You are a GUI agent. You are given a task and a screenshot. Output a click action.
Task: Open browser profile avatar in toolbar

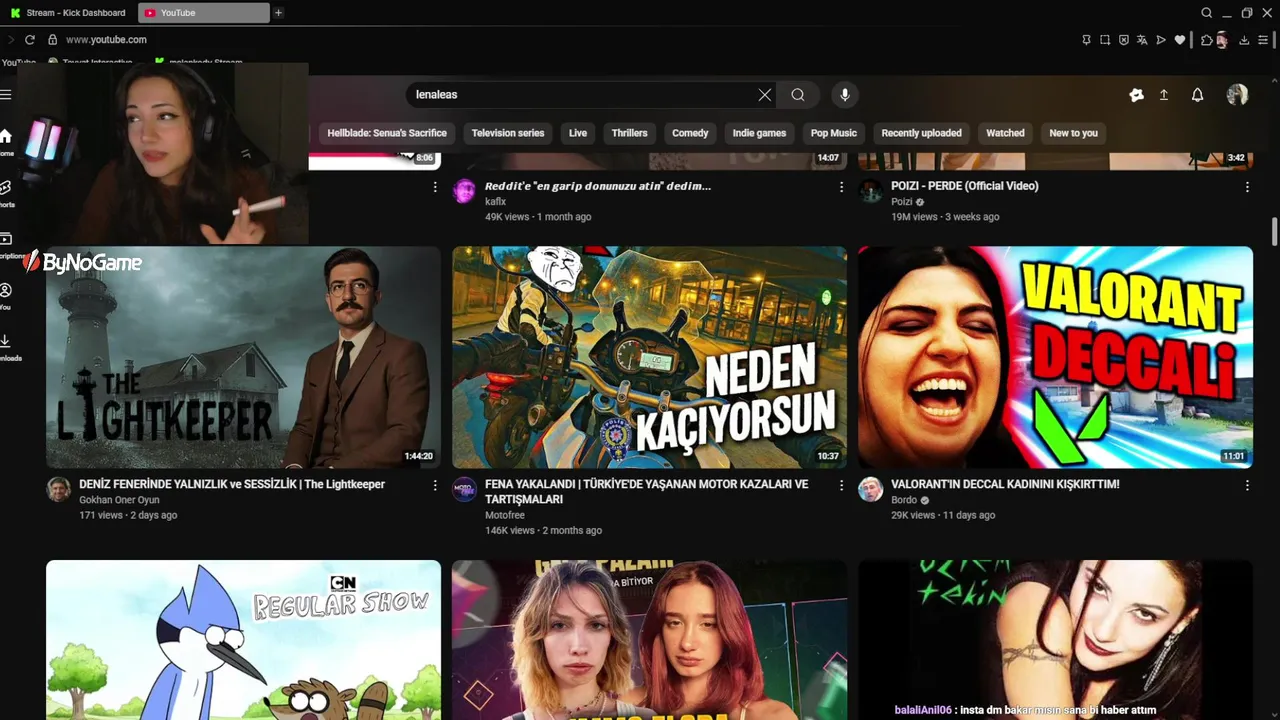click(1222, 40)
